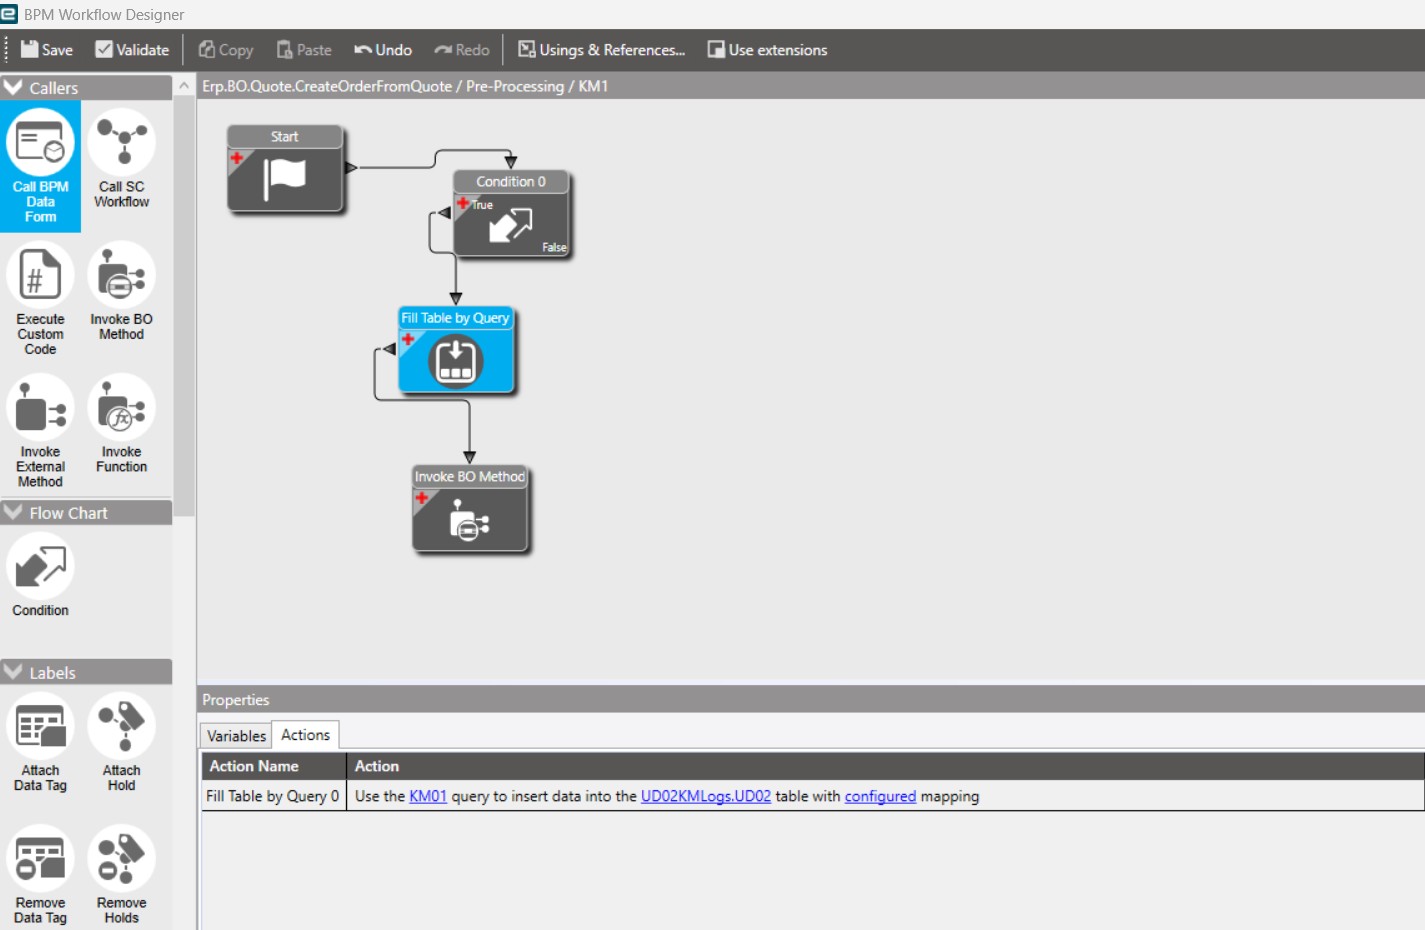Select the Condition 0 node
The width and height of the screenshot is (1425, 930).
pos(511,214)
